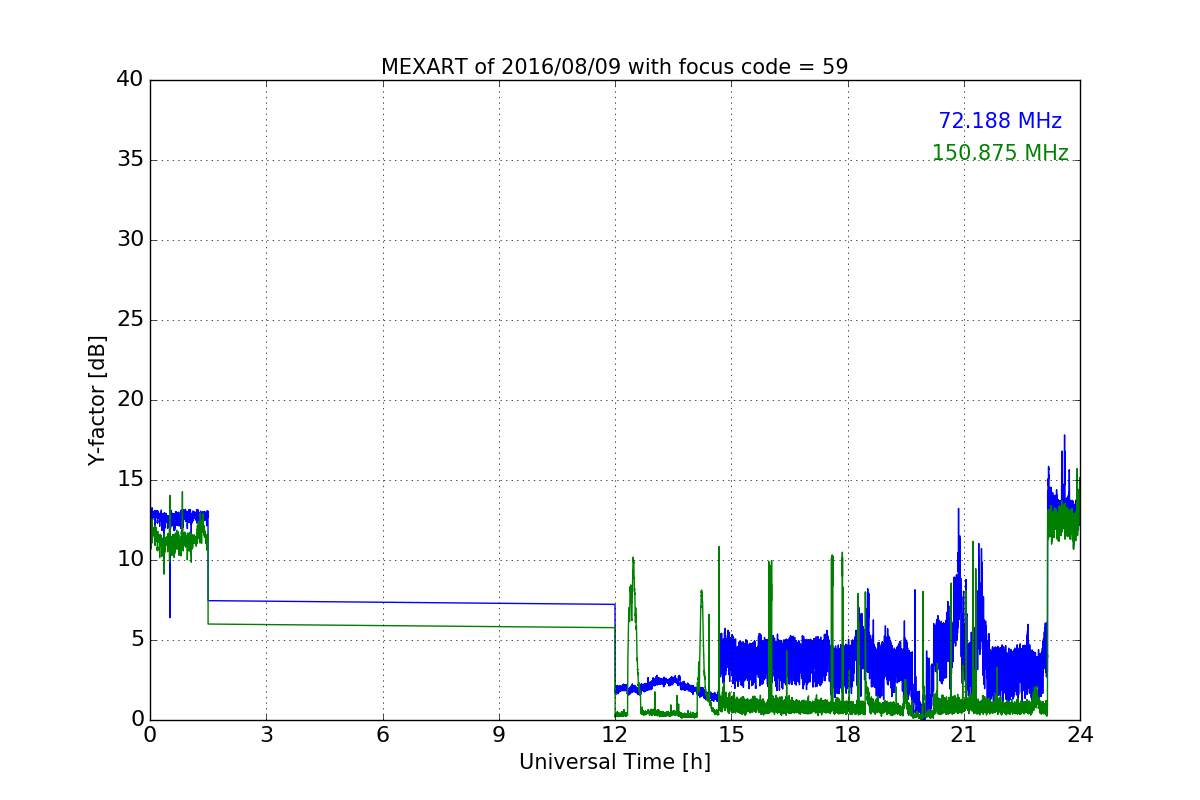Image resolution: width=1200 pixels, height=800 pixels.
Task: Click y-axis tick label 40
Action: 131,80
